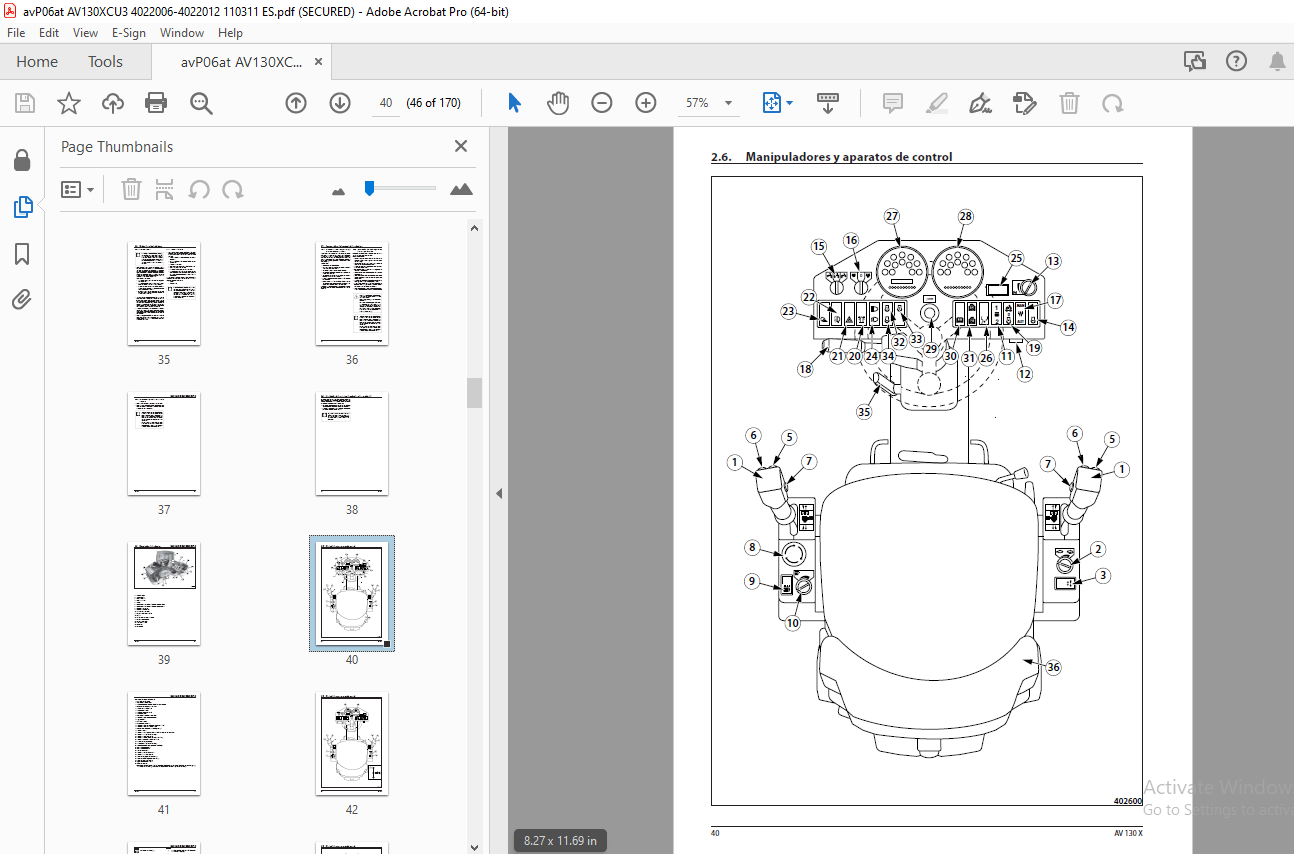The height and width of the screenshot is (854, 1294).
Task: Collapse the navigation pane with the side arrow
Action: pyautogui.click(x=498, y=493)
